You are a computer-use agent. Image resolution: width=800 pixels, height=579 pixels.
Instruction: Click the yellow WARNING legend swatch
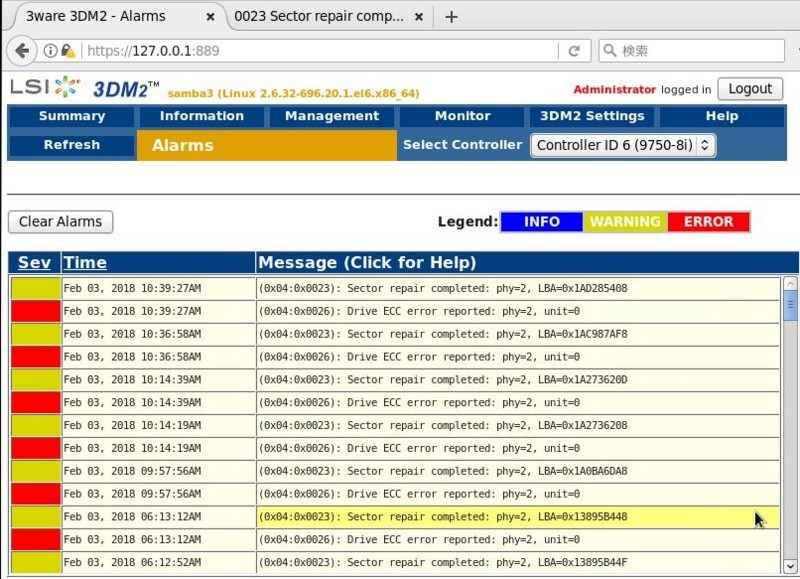click(x=625, y=222)
